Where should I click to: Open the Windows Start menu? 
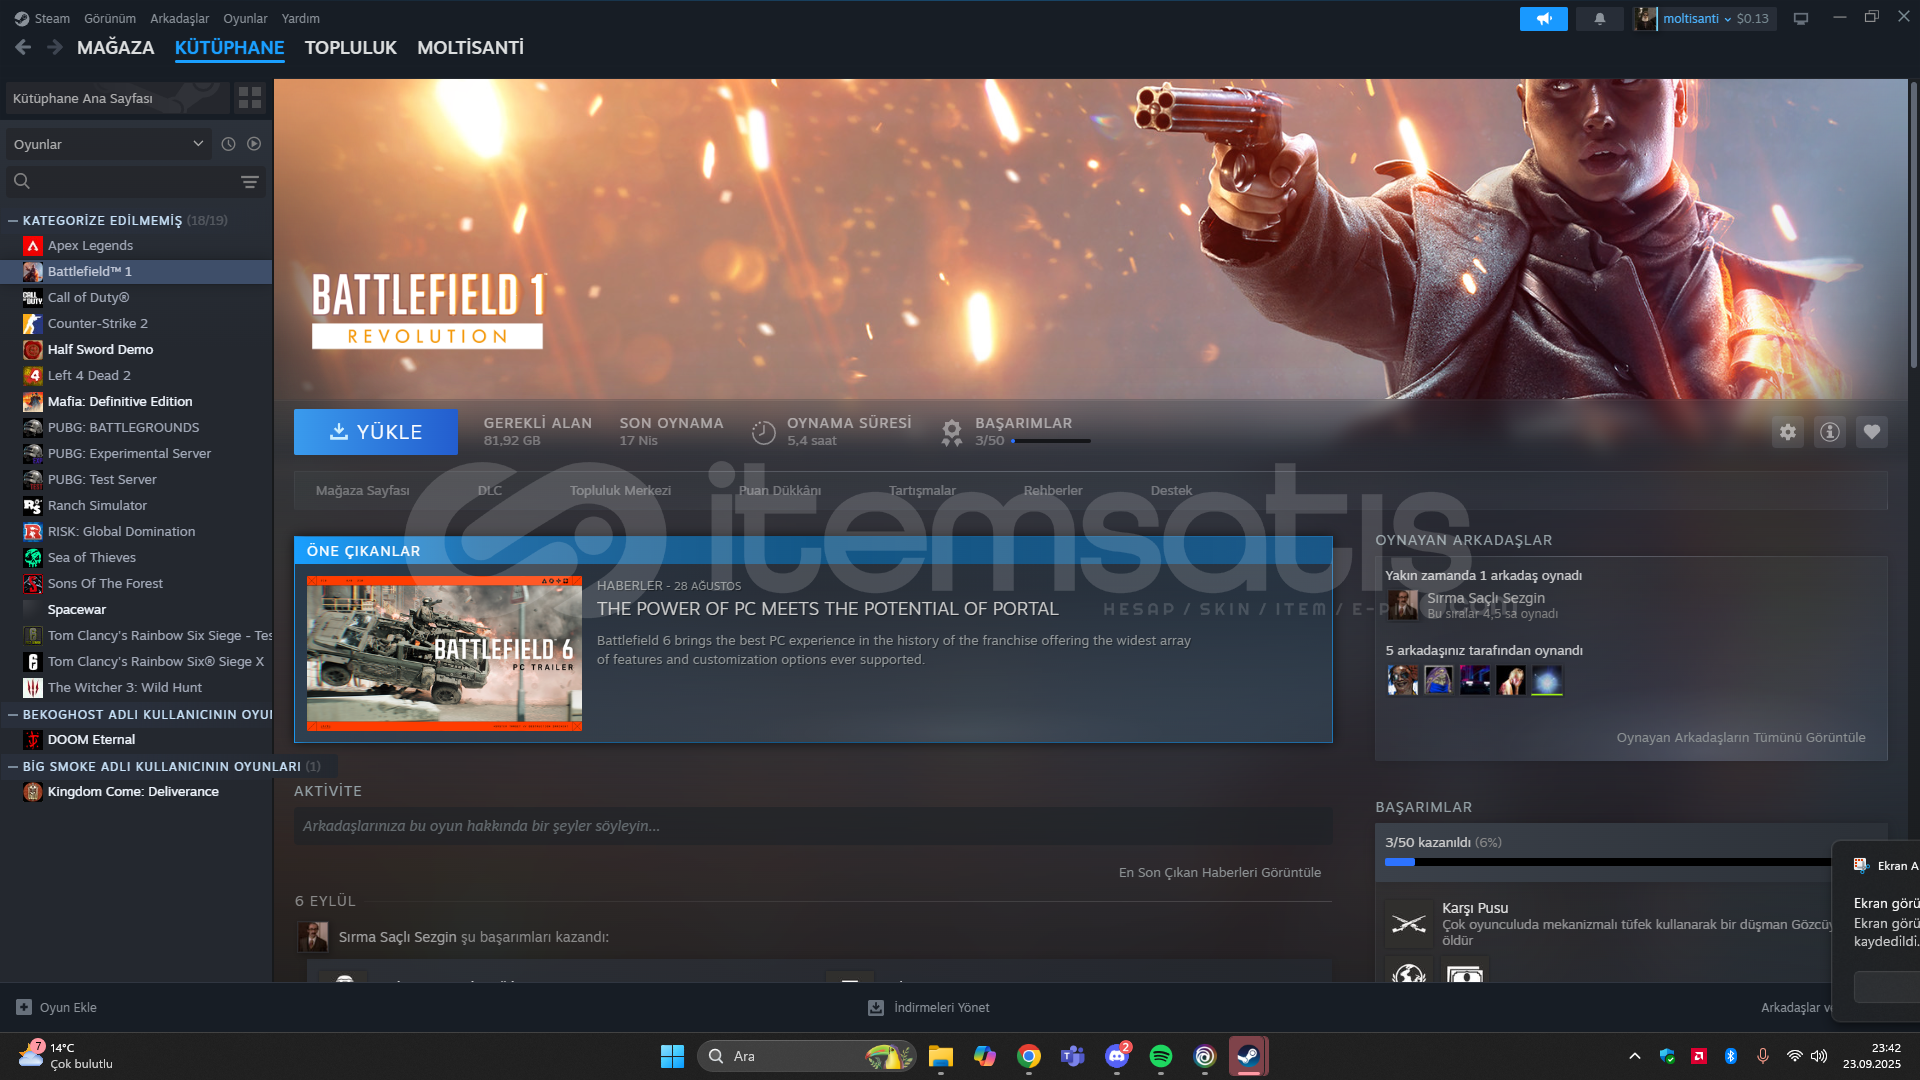point(672,1056)
